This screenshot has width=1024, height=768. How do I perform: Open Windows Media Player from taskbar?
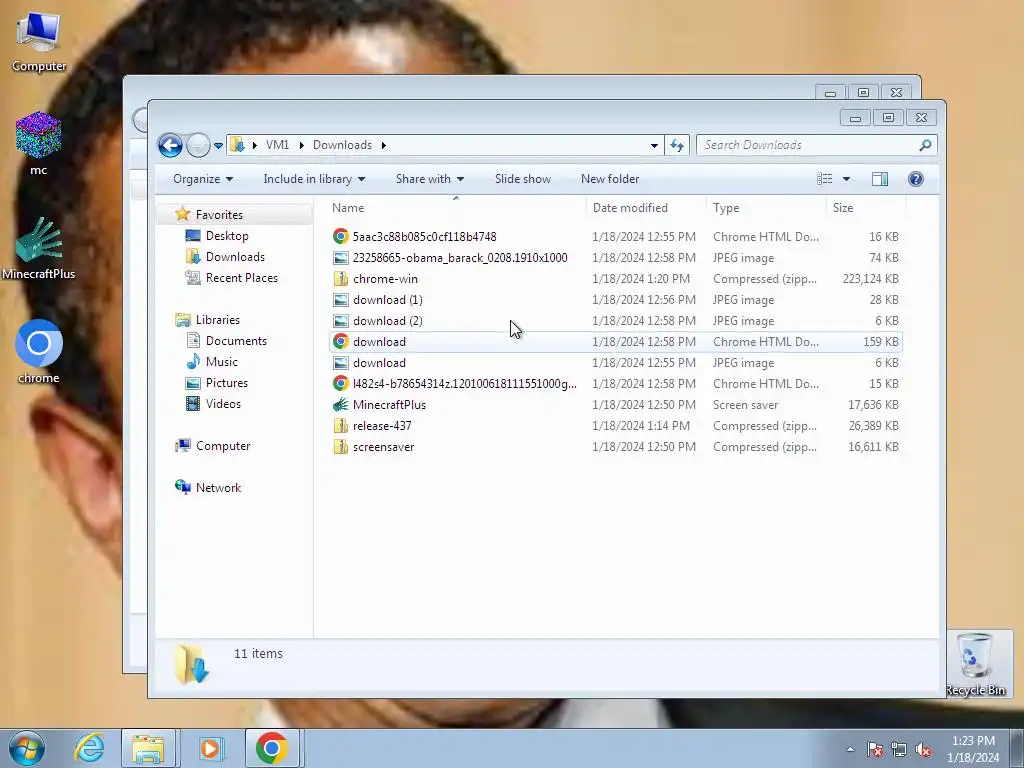point(210,748)
